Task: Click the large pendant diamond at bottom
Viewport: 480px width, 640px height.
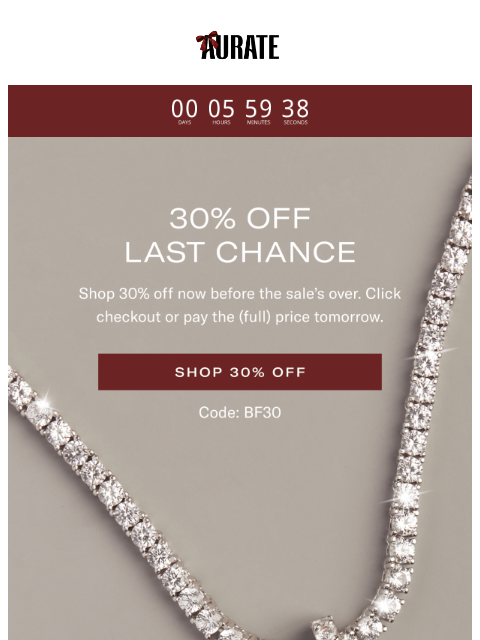Action: click(x=324, y=629)
